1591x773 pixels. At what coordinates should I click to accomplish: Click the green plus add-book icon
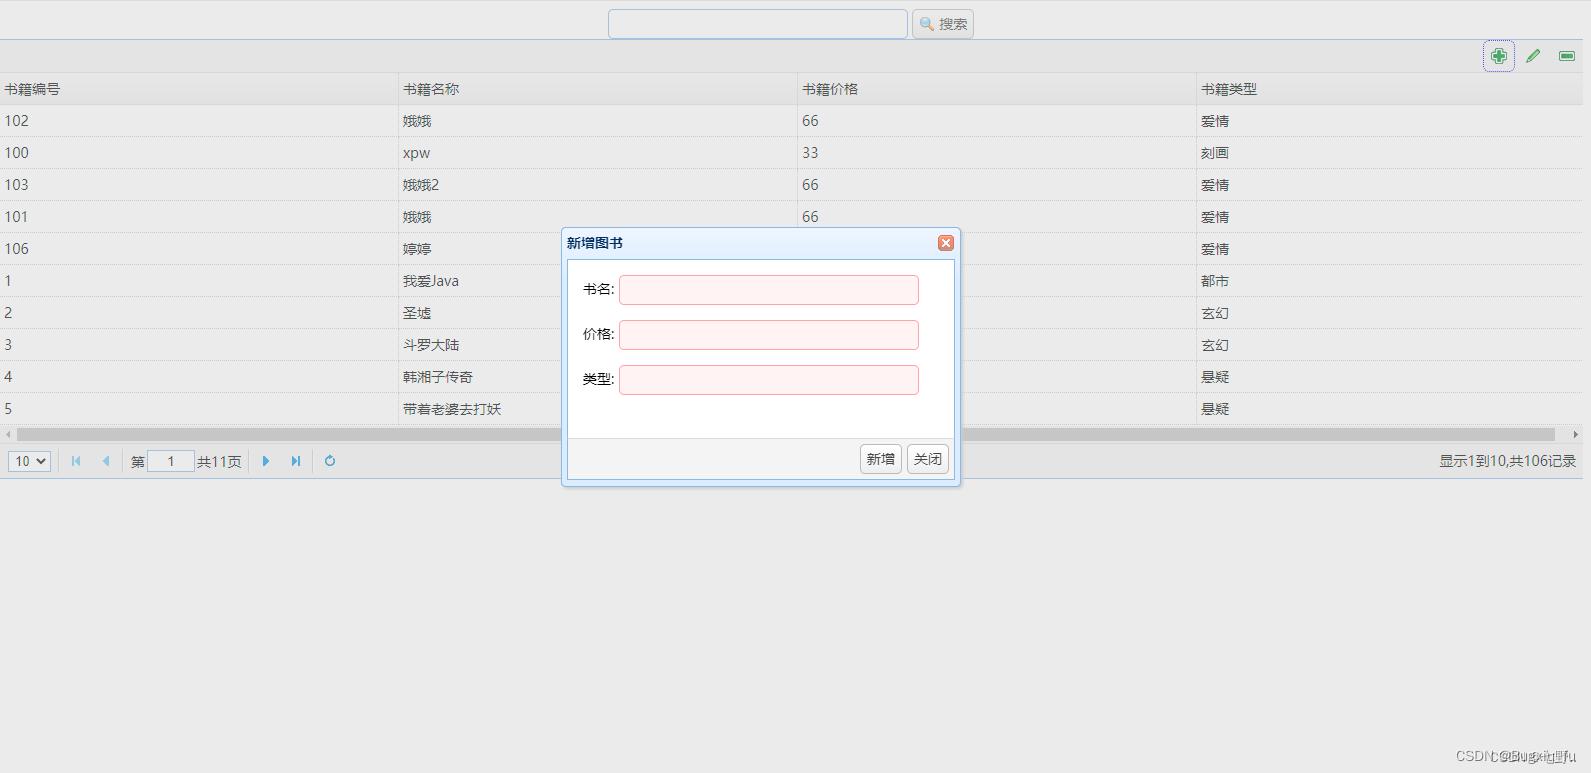coord(1498,56)
